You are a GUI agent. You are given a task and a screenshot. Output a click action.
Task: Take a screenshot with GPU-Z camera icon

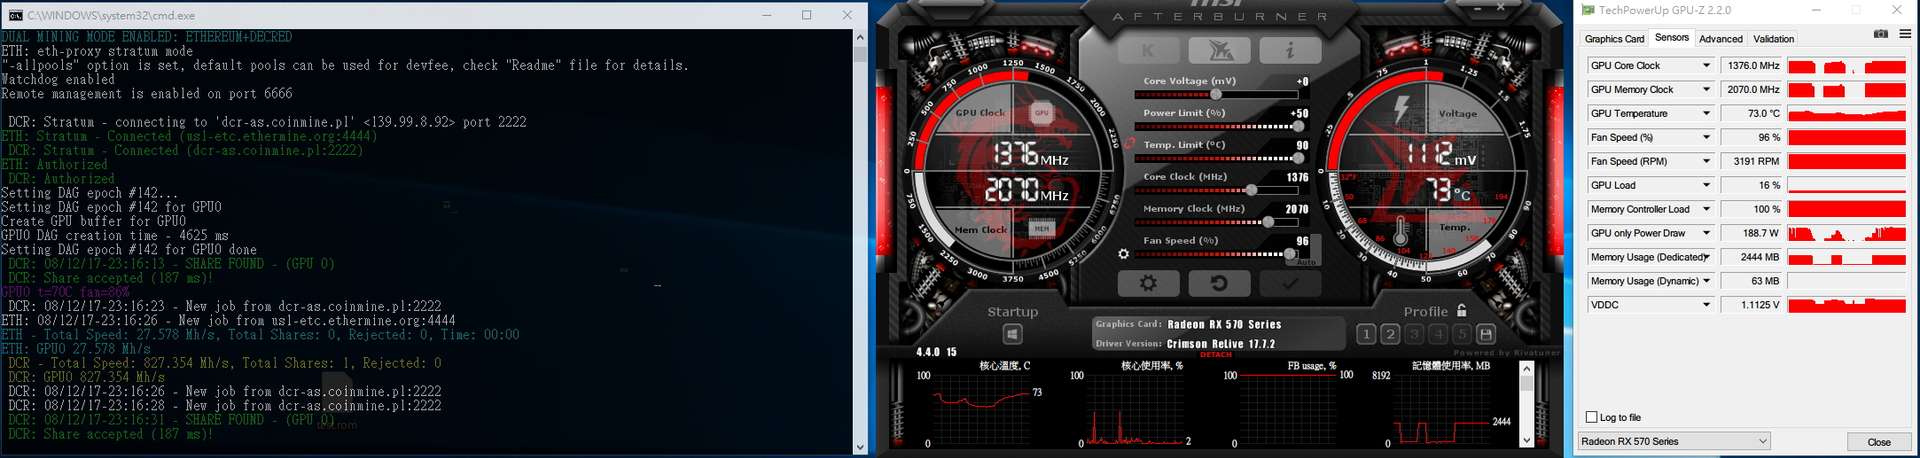pyautogui.click(x=1880, y=34)
